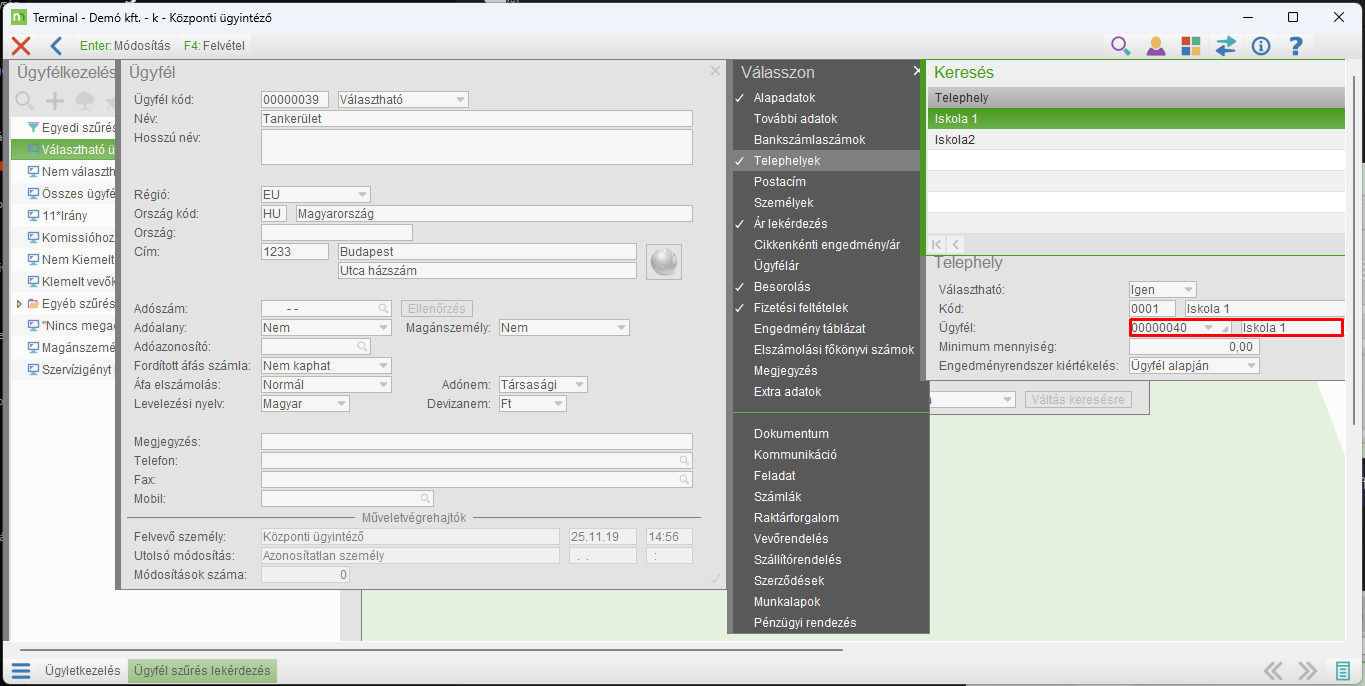Toggle the Fizetési feltételek option
Image resolution: width=1365 pixels, height=686 pixels.
tap(800, 308)
